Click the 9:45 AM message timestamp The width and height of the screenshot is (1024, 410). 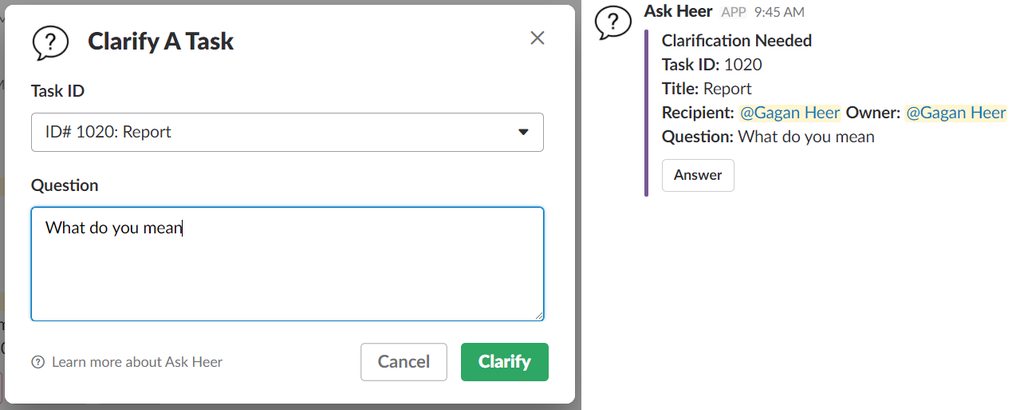779,12
